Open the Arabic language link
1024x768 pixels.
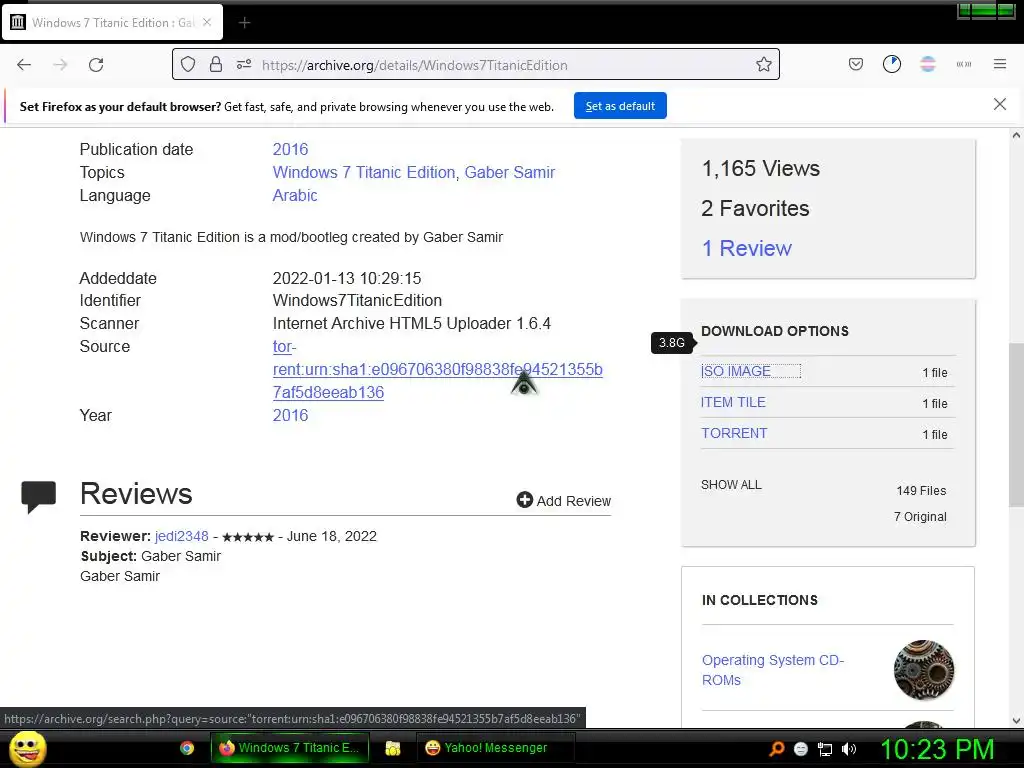coord(295,195)
